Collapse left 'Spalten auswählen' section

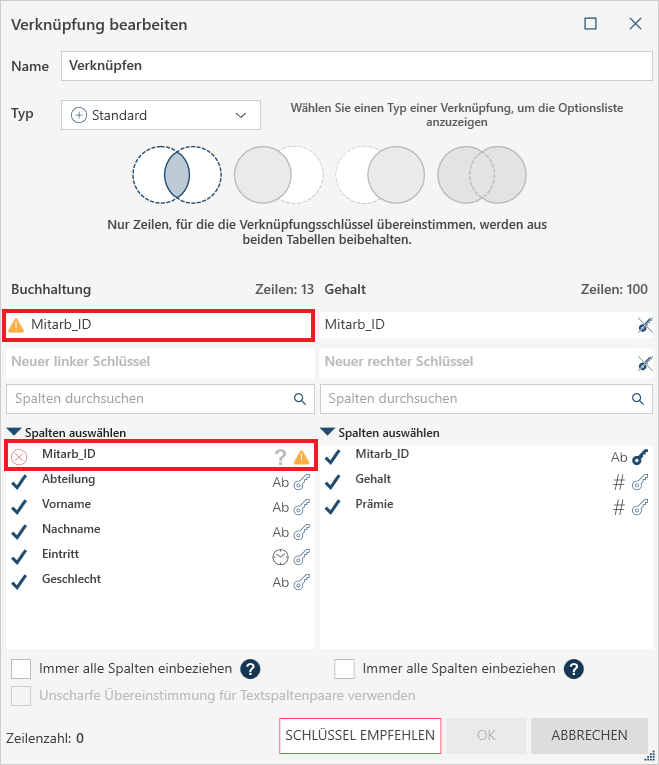[x=15, y=433]
